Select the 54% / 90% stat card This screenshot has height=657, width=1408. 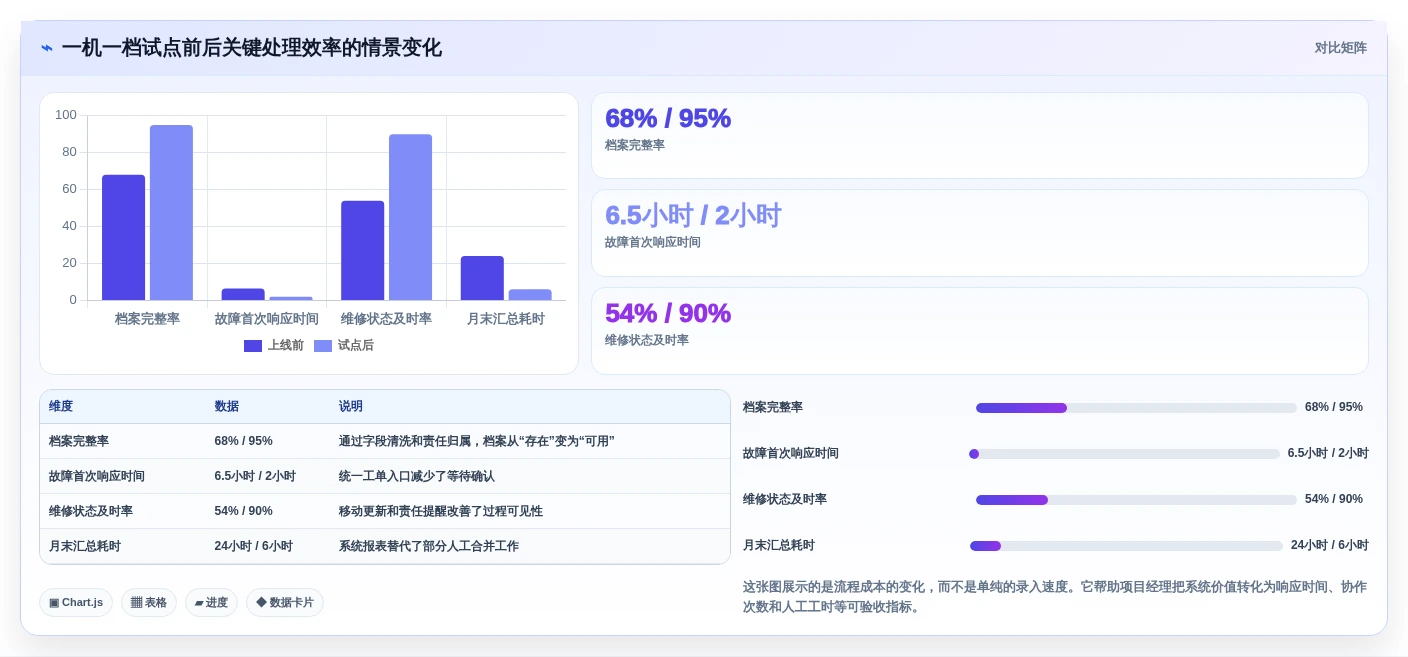(979, 331)
